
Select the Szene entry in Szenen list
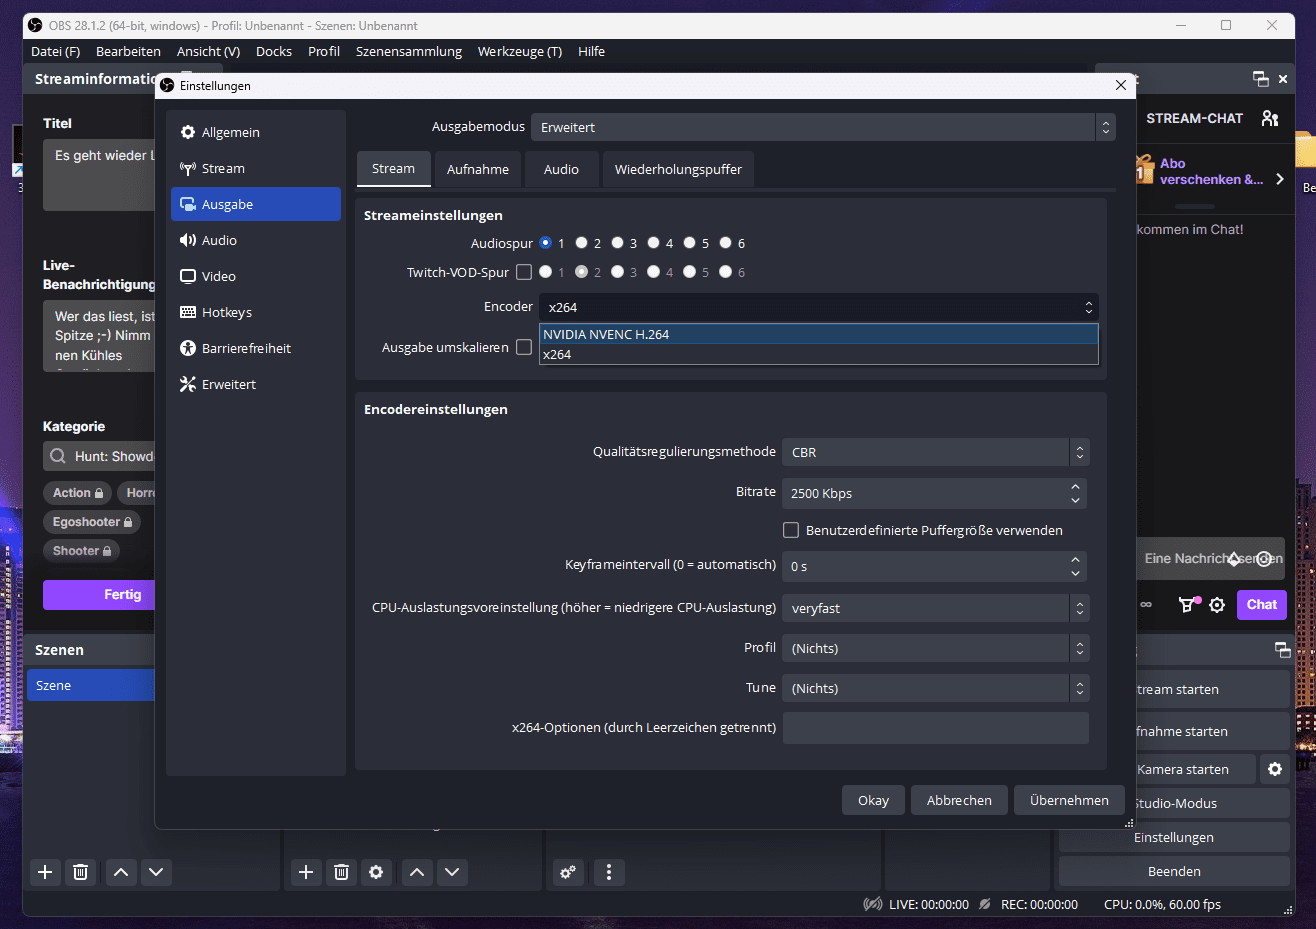(x=91, y=685)
